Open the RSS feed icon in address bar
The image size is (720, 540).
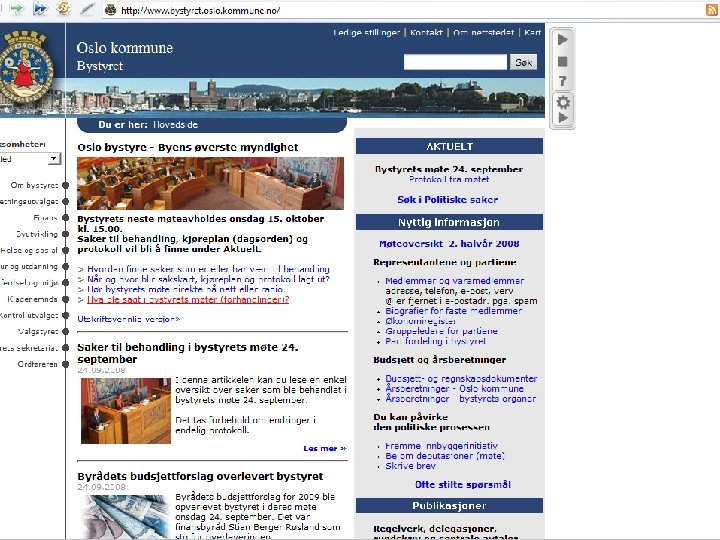coord(712,10)
